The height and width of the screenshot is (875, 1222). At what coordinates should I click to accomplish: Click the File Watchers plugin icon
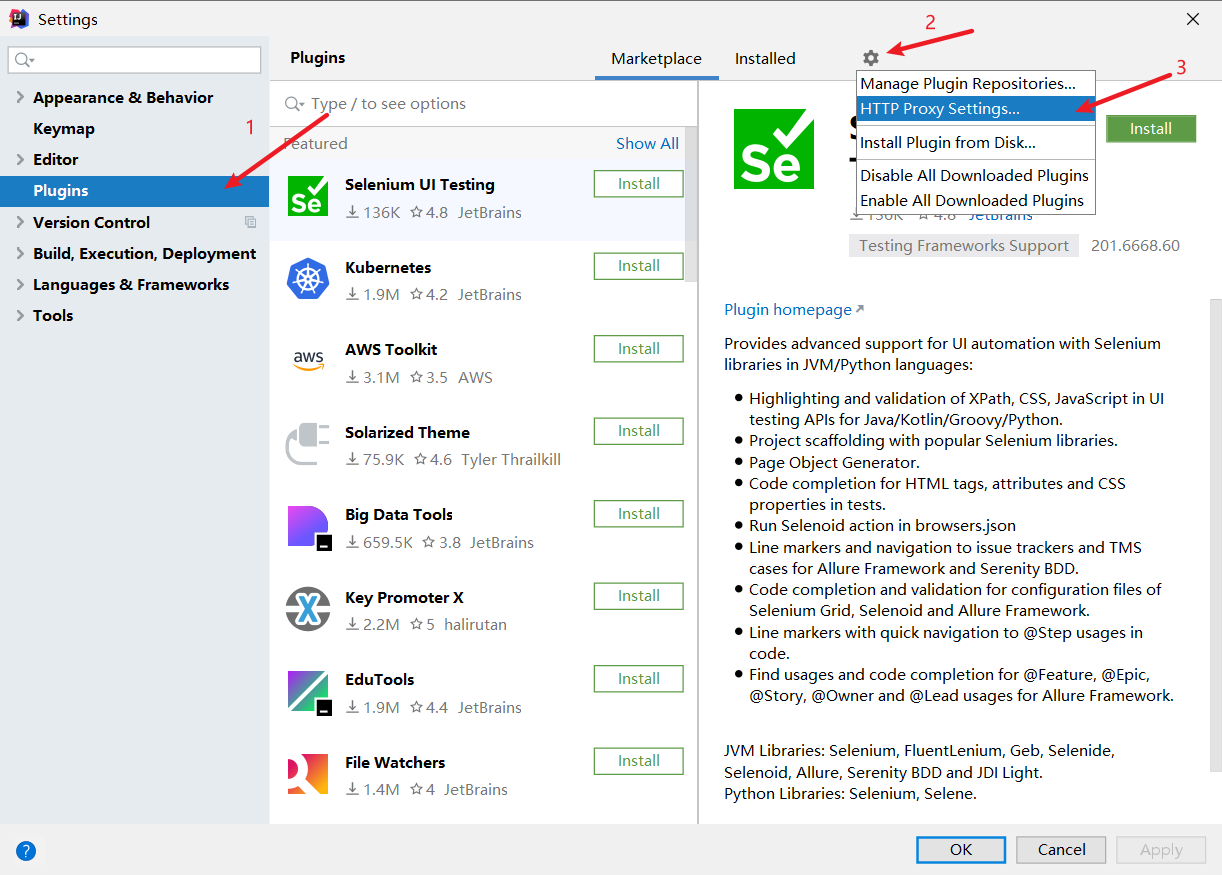coord(307,774)
